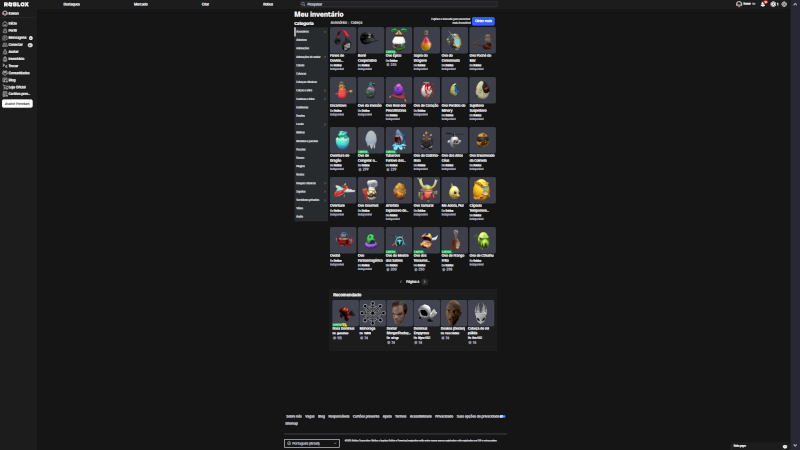Screen dimensions: 800x450
Task: Open Mensagens in the sidebar
Action: (15, 38)
